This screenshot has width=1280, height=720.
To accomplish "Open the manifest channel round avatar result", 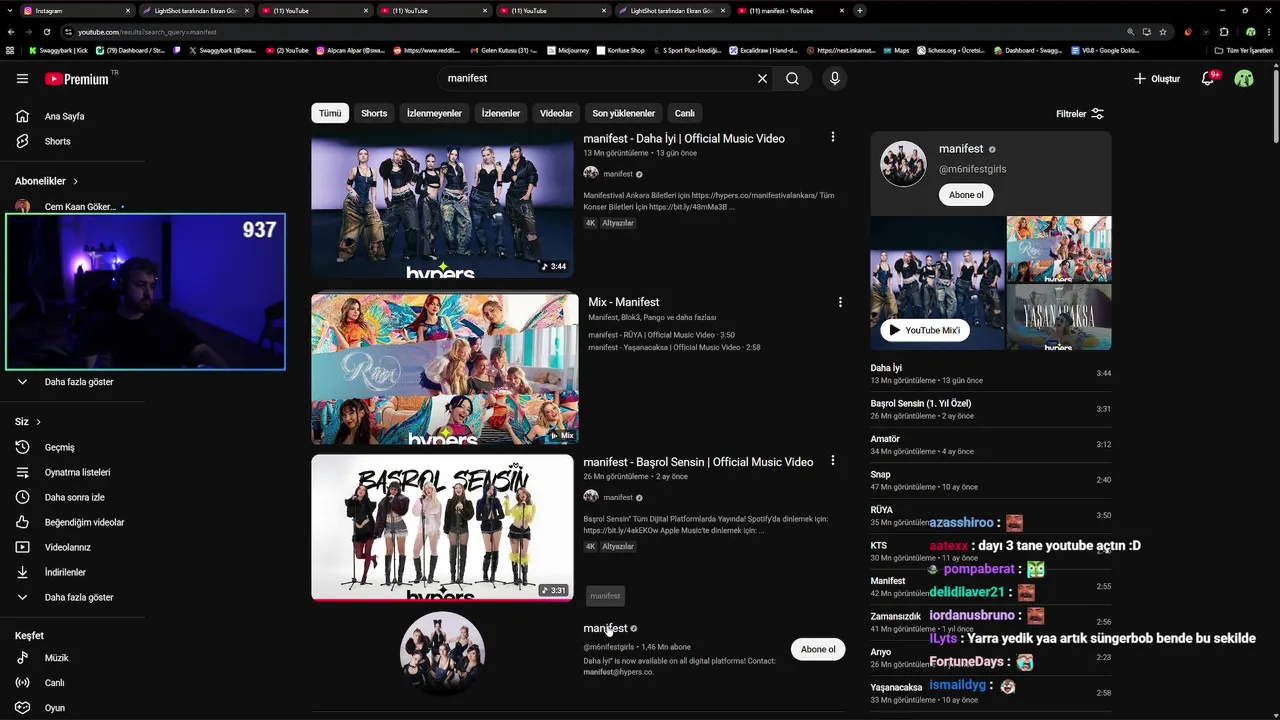I will [x=442, y=653].
